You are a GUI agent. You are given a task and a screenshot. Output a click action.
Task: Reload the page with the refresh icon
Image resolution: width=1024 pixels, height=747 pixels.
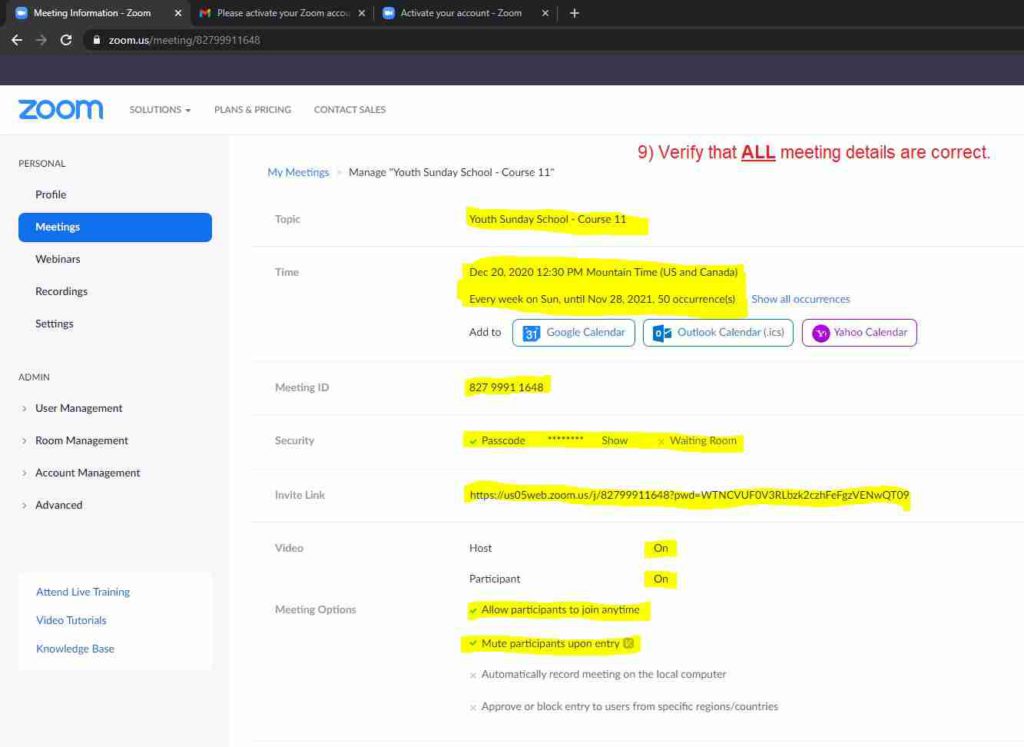[66, 40]
